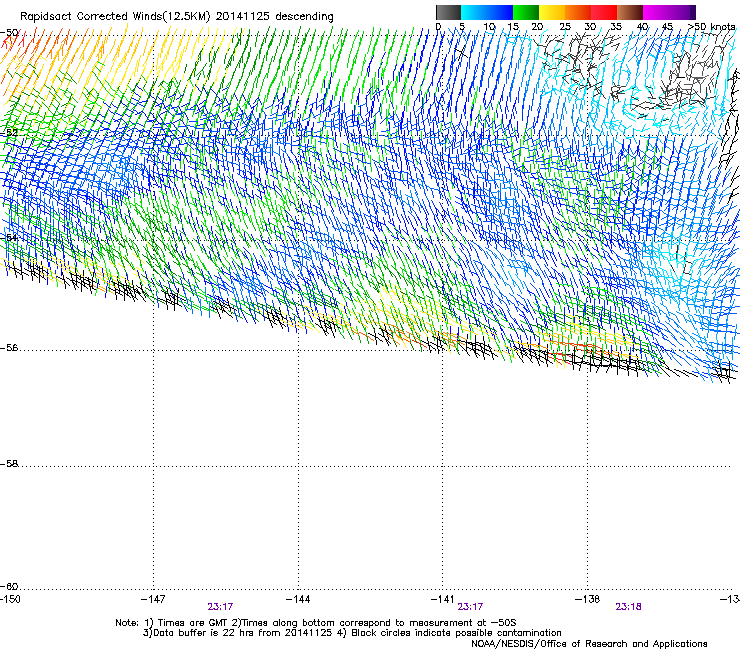Click the 'Times are GMT' note line
This screenshot has width=740, height=650.
point(316,623)
